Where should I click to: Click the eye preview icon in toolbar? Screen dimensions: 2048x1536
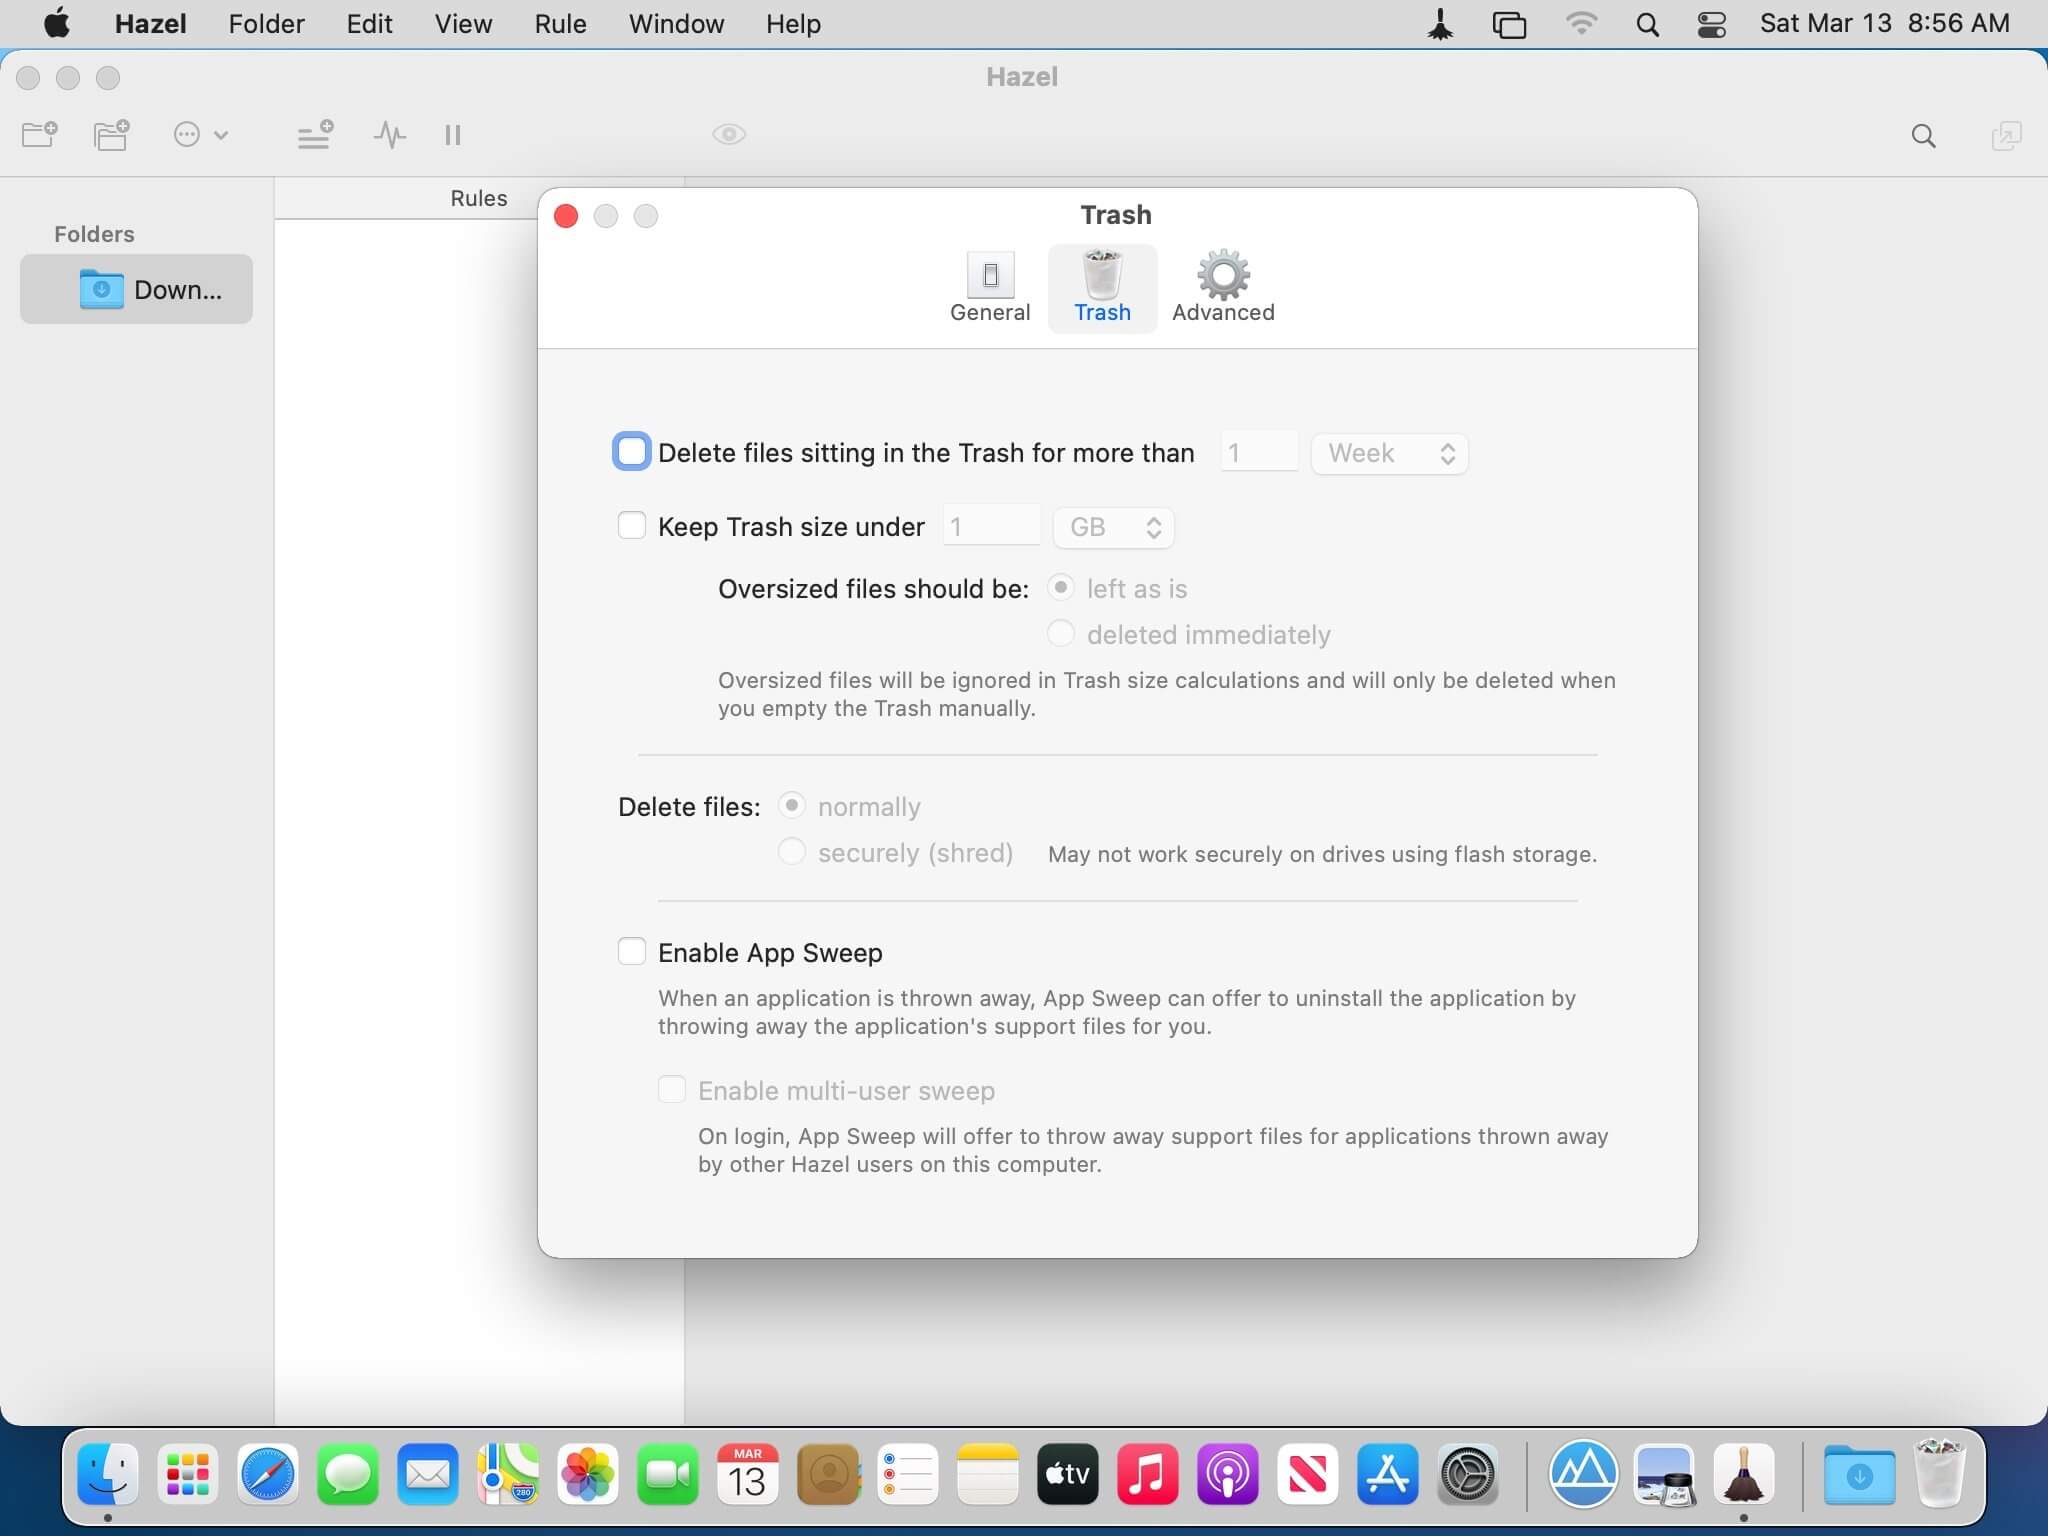pos(728,134)
